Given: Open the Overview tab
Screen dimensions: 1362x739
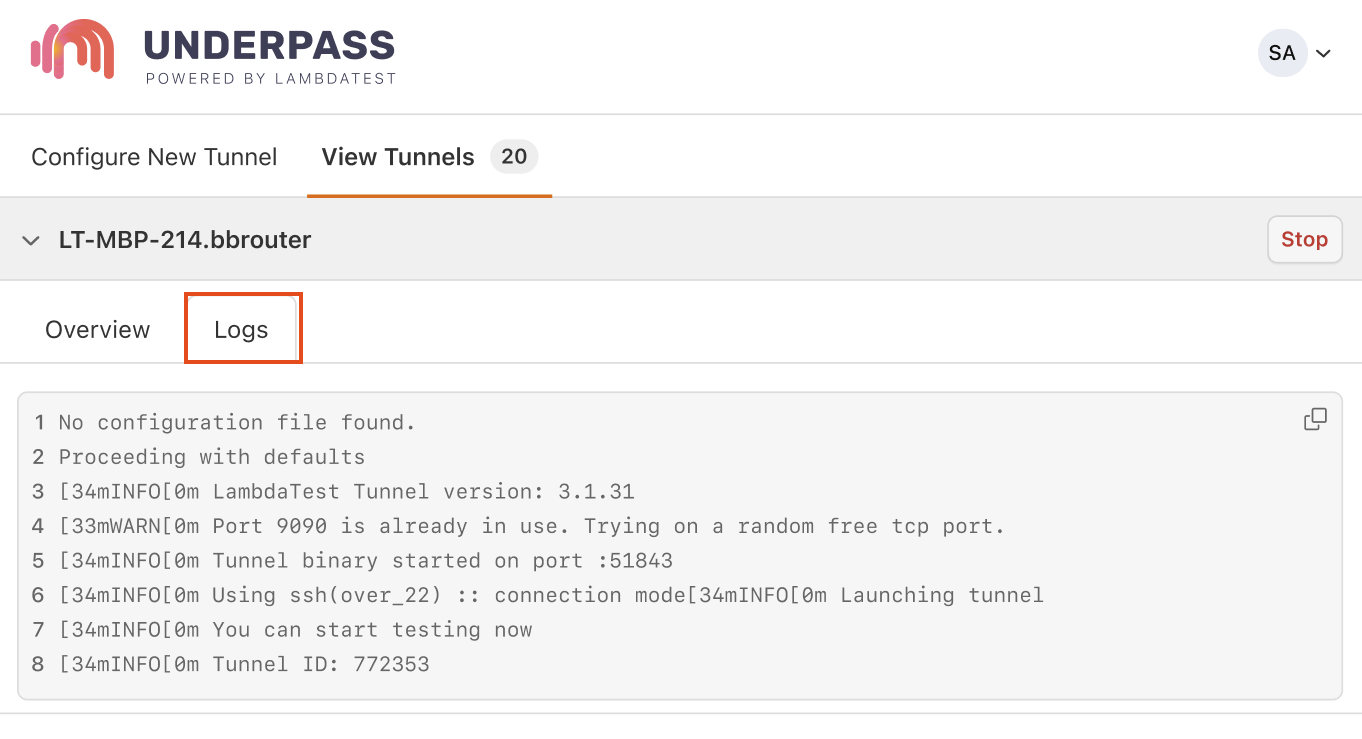Looking at the screenshot, I should (98, 329).
